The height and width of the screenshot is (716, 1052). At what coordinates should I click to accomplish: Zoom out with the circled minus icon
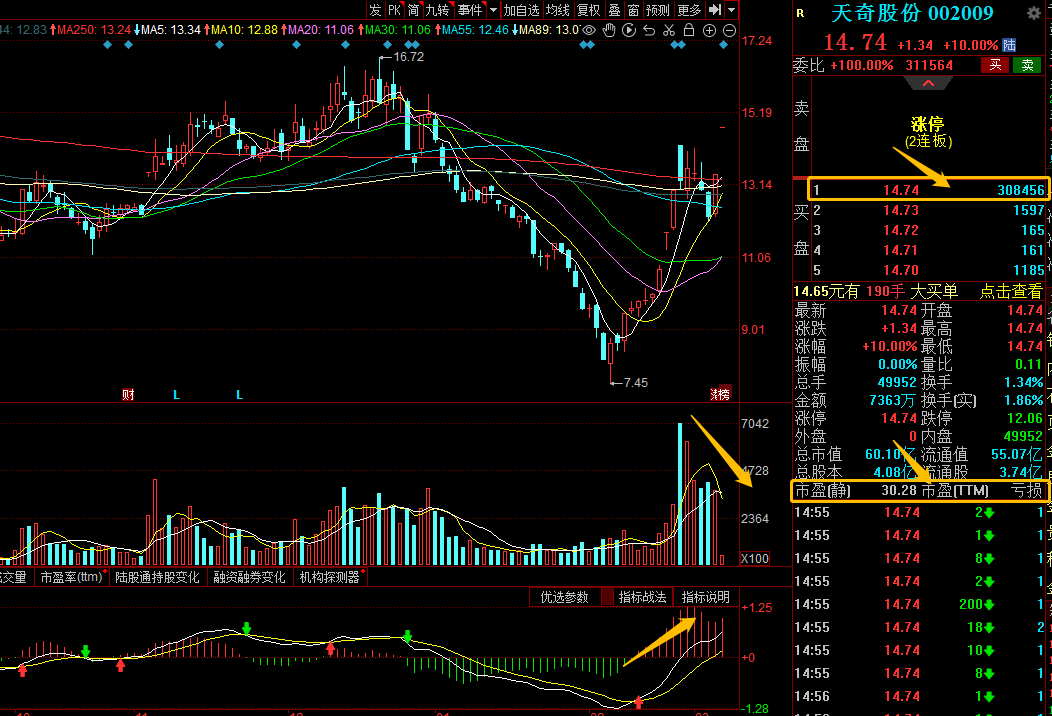point(729,30)
